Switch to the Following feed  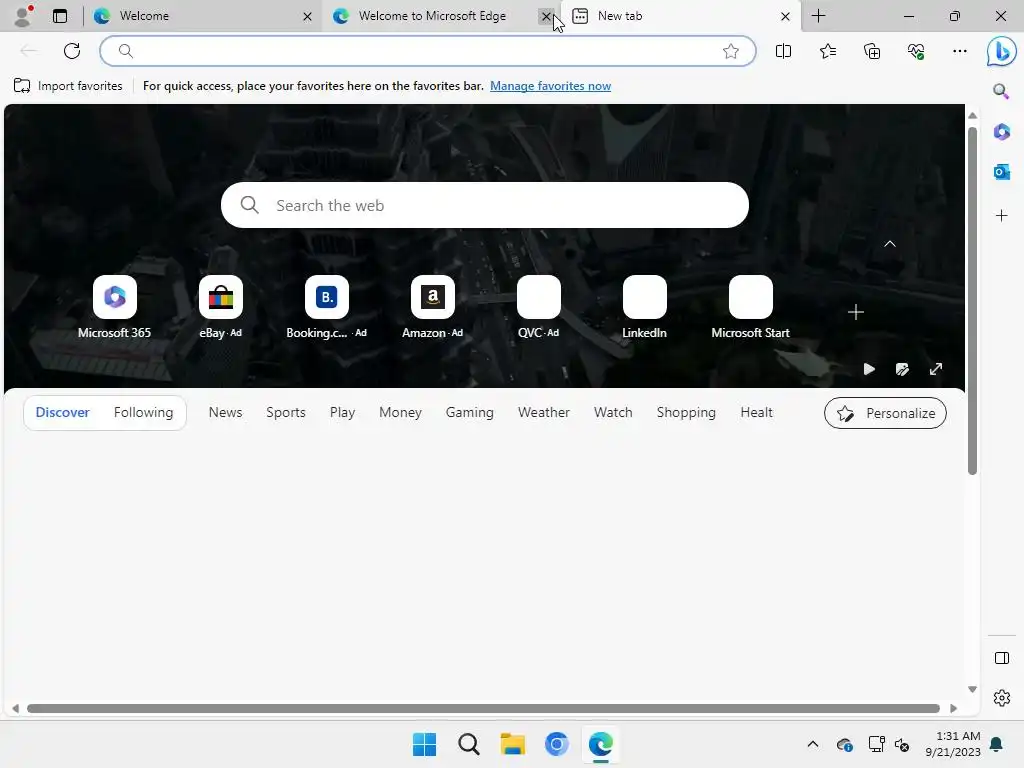click(x=144, y=412)
